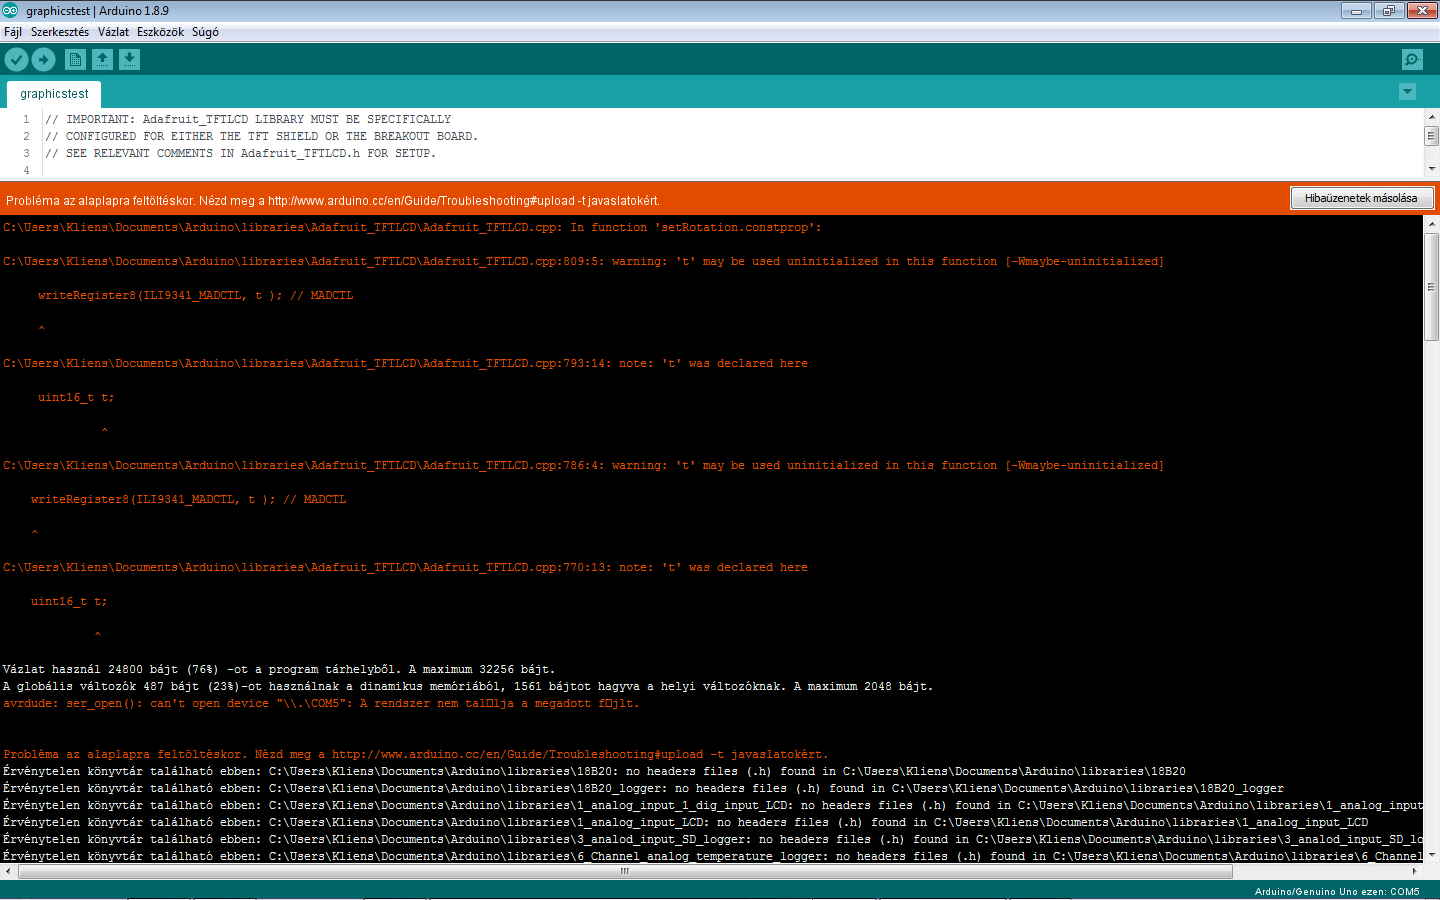Click the orange 'Probléma az alaplapra feltöltéskor' status message
This screenshot has height=900, width=1440.
point(332,200)
